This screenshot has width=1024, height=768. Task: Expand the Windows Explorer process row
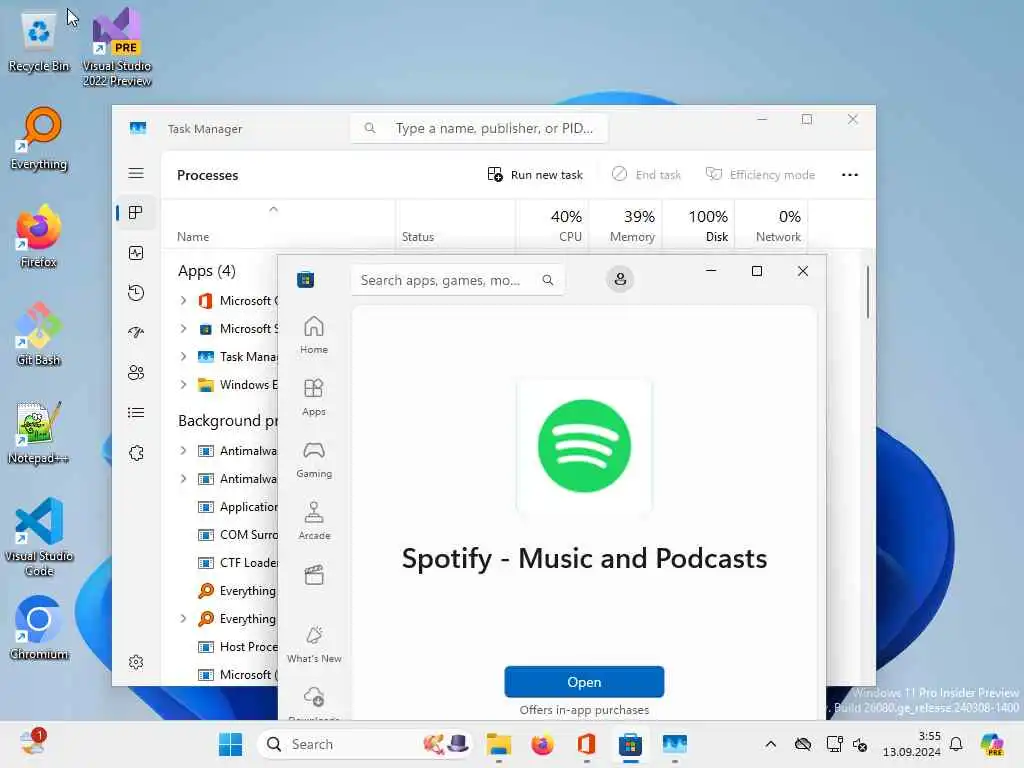184,385
